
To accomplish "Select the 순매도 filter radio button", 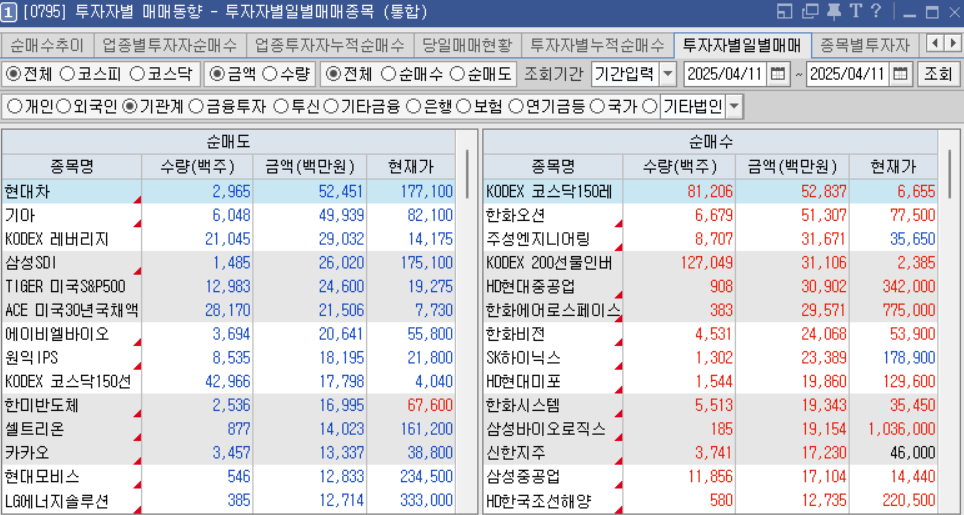I will click(457, 74).
